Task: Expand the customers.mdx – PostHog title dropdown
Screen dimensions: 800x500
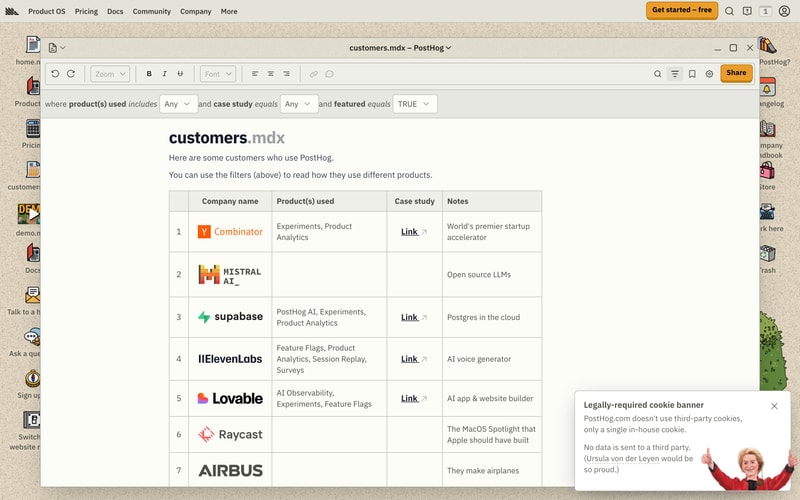Action: point(400,47)
